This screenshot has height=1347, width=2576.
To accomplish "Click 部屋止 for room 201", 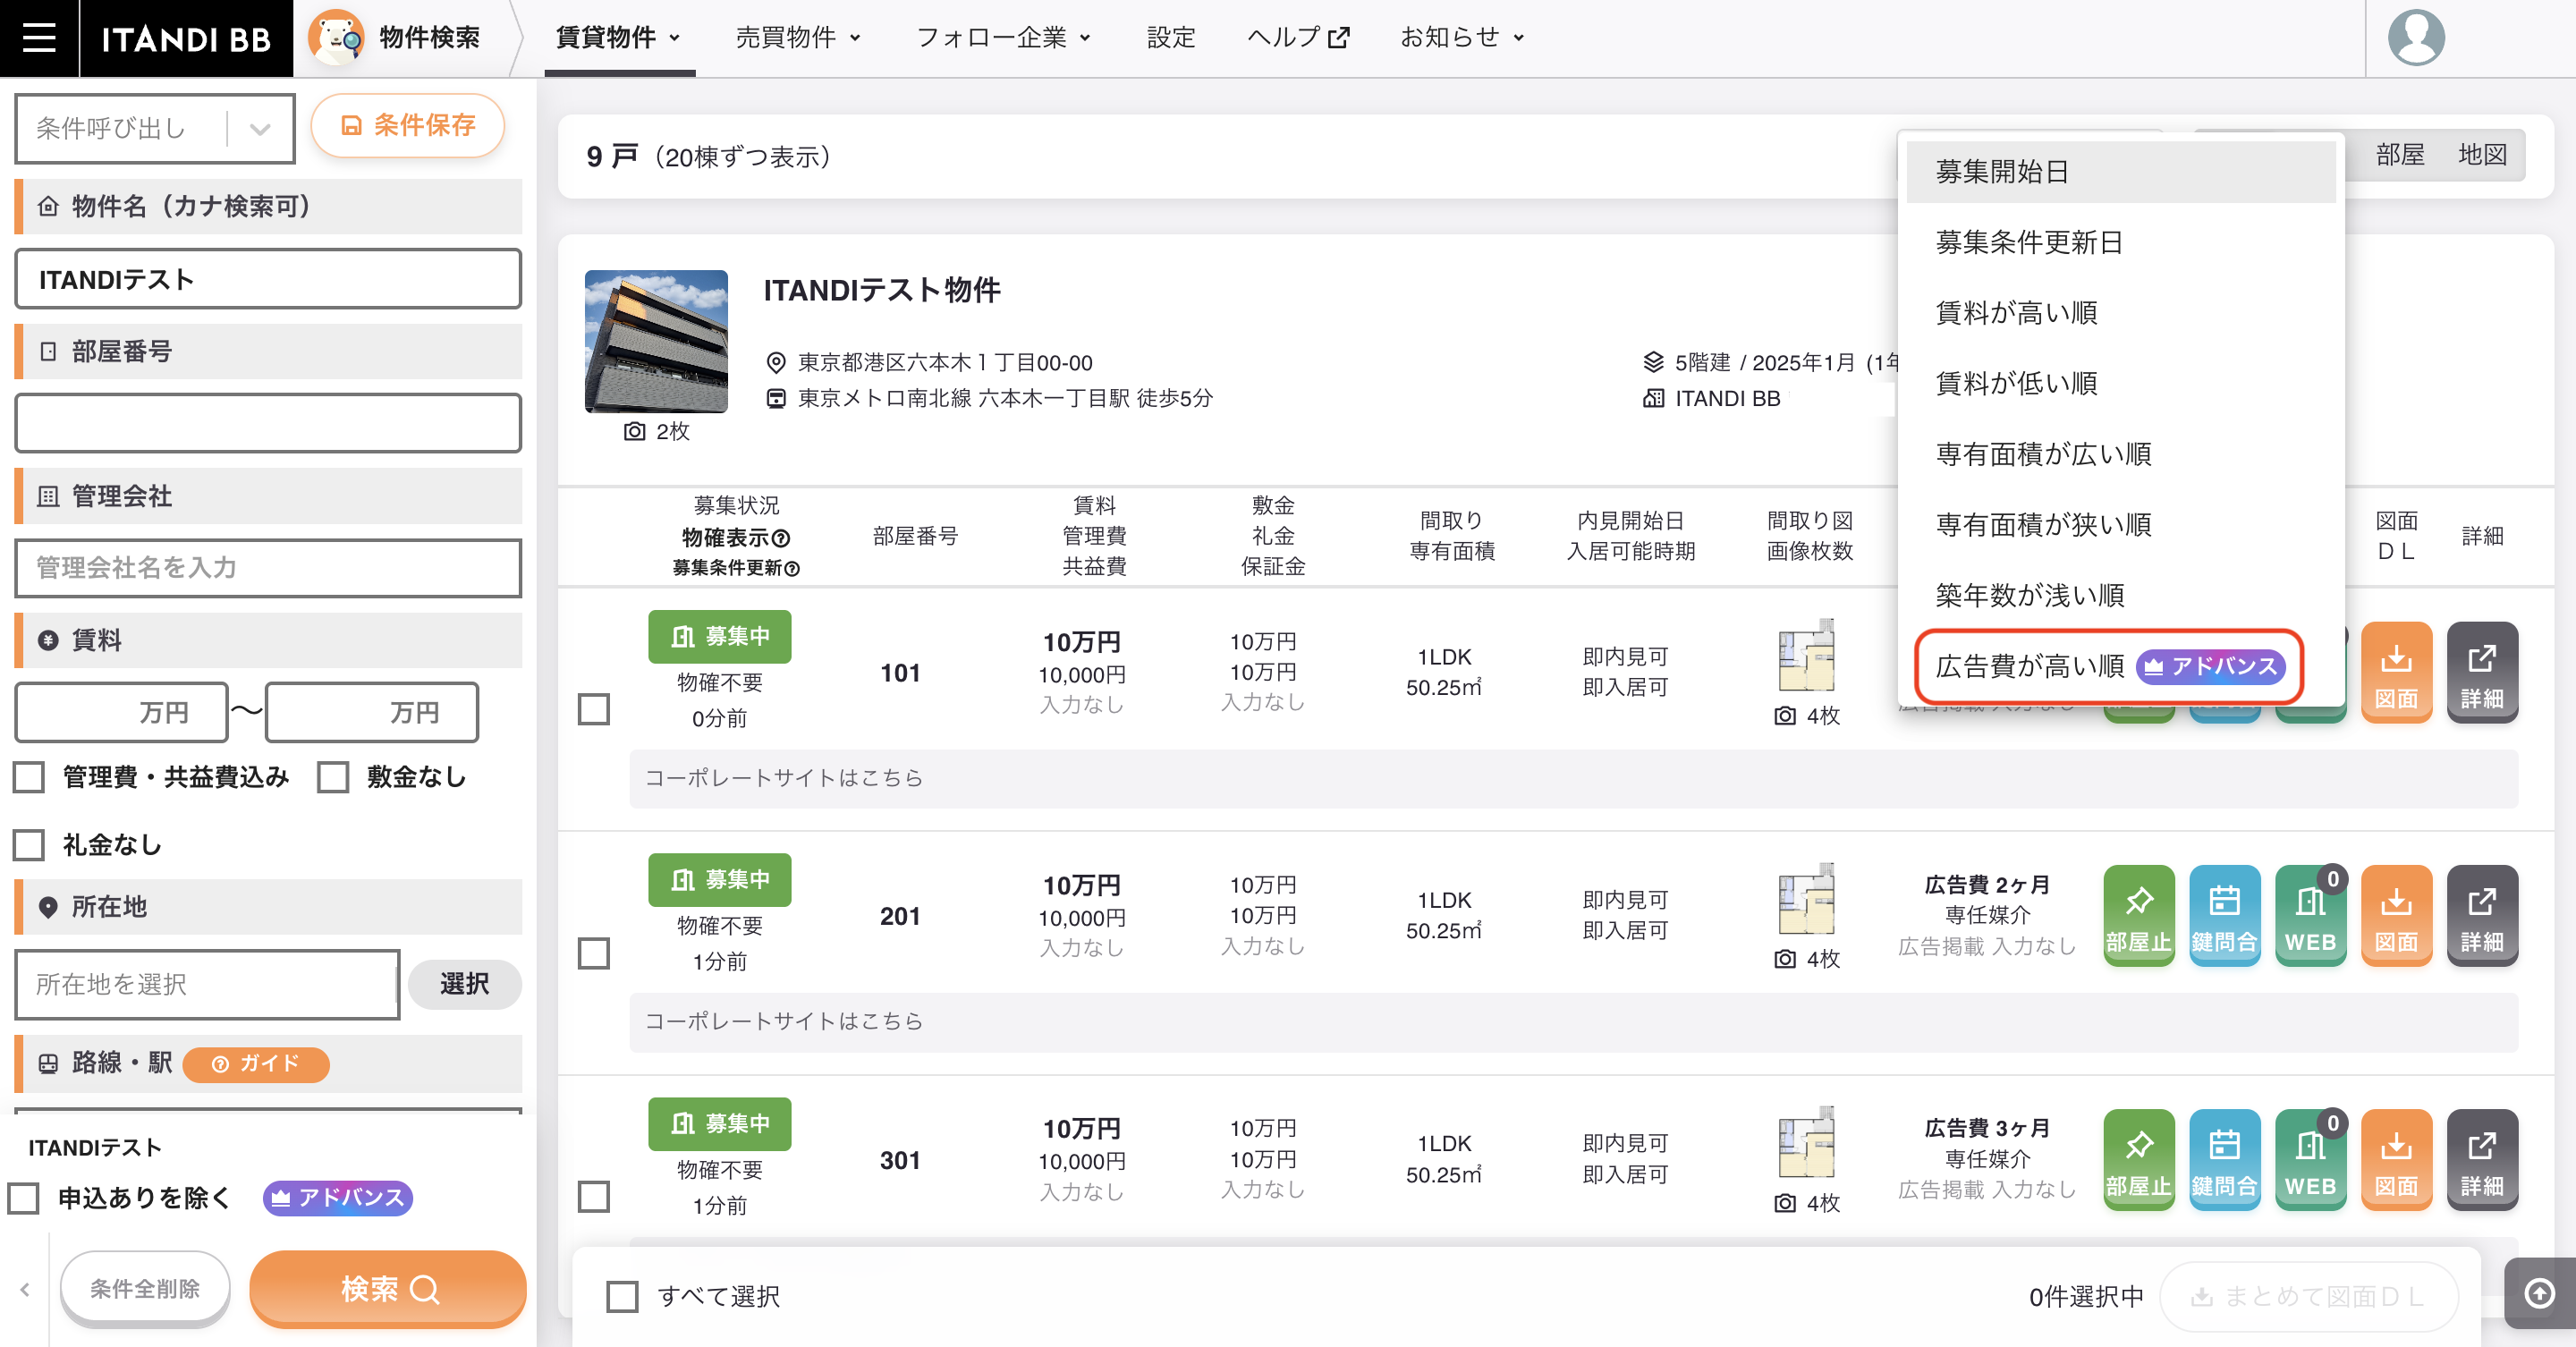I will tap(2138, 915).
